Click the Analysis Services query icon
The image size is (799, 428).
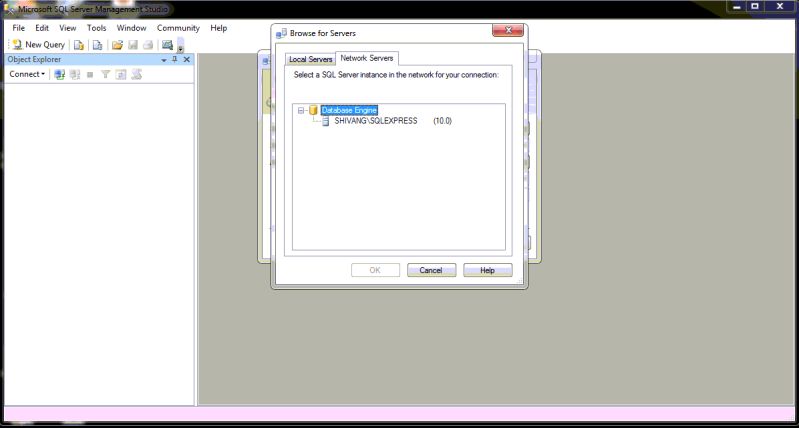pos(97,45)
